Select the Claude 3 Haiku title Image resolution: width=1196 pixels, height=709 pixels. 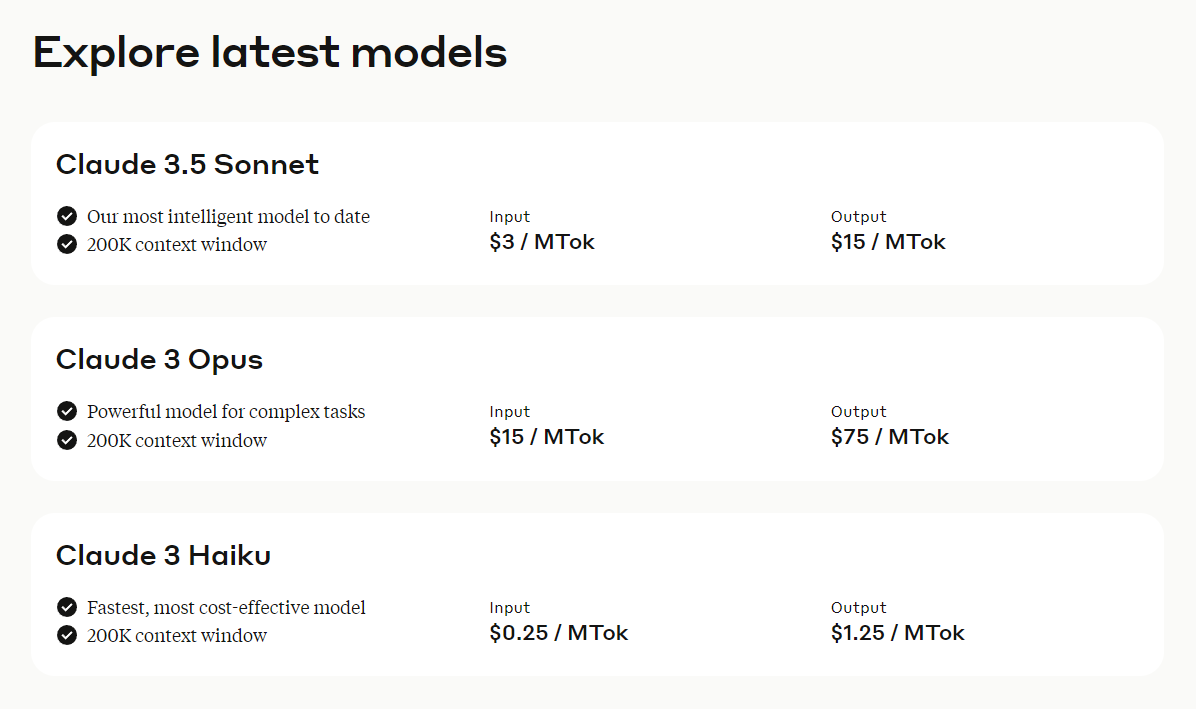click(163, 555)
